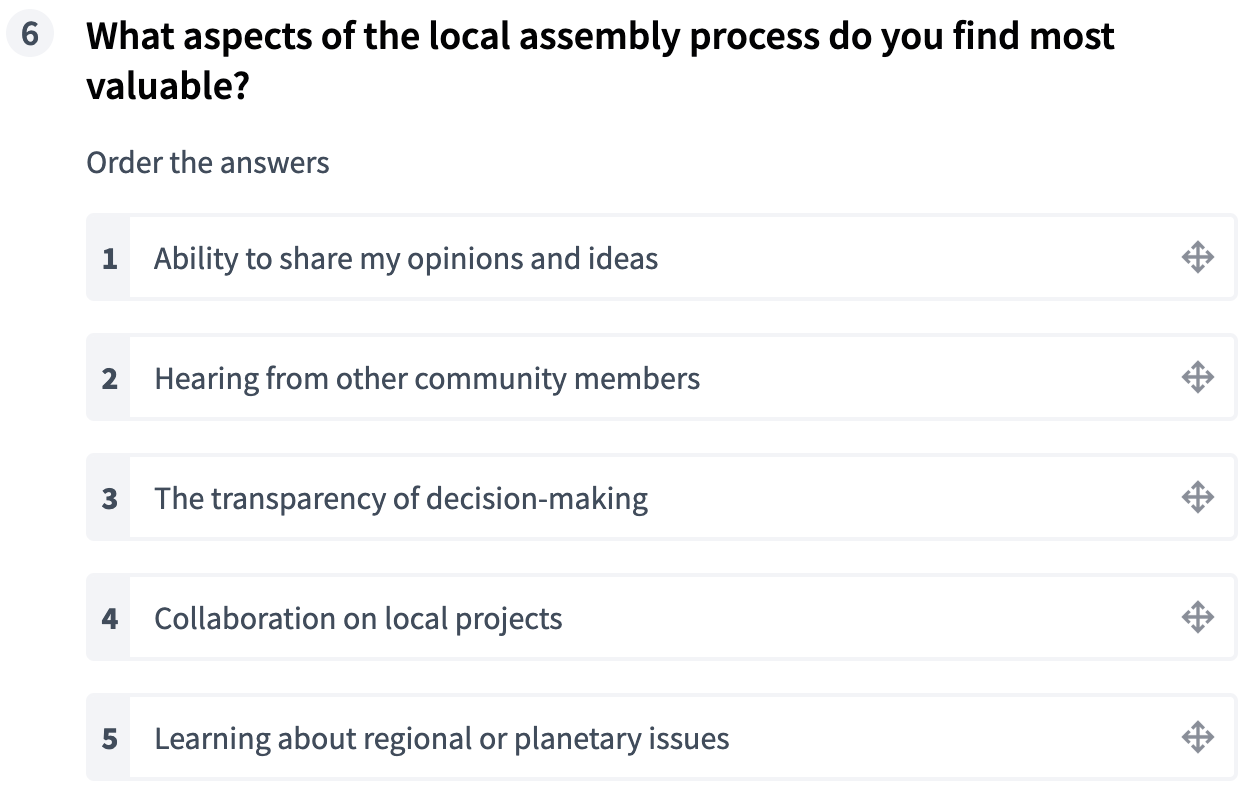
Task: Click the 'Order the answers' instruction text
Action: pos(208,162)
